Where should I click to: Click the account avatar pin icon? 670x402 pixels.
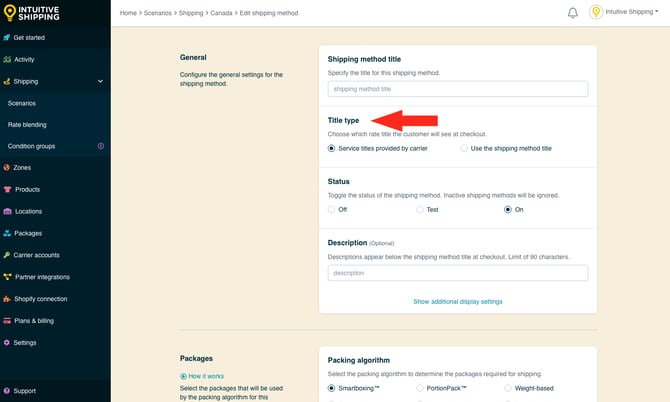[x=596, y=12]
